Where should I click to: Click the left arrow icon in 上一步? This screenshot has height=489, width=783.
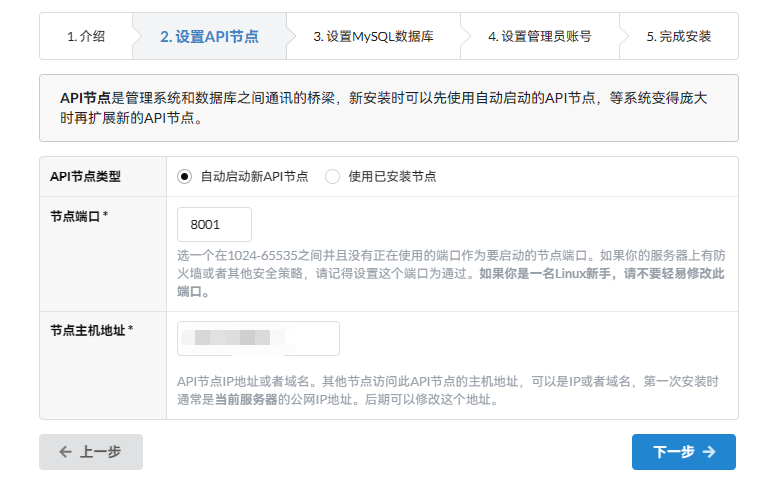[66, 452]
